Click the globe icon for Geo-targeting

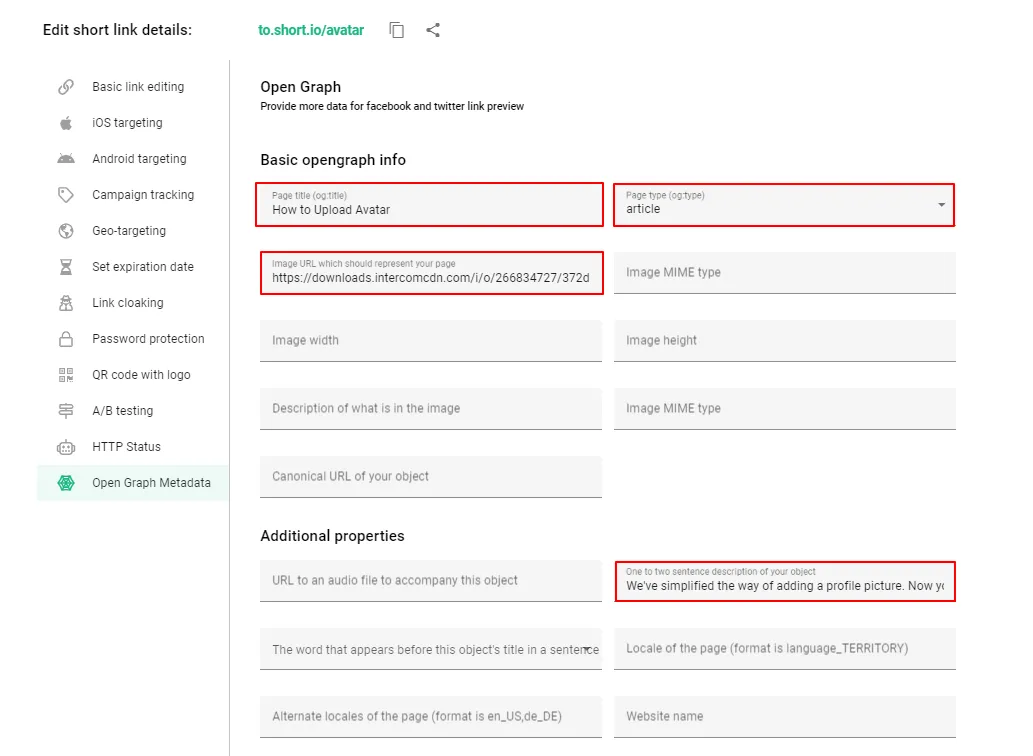[66, 231]
